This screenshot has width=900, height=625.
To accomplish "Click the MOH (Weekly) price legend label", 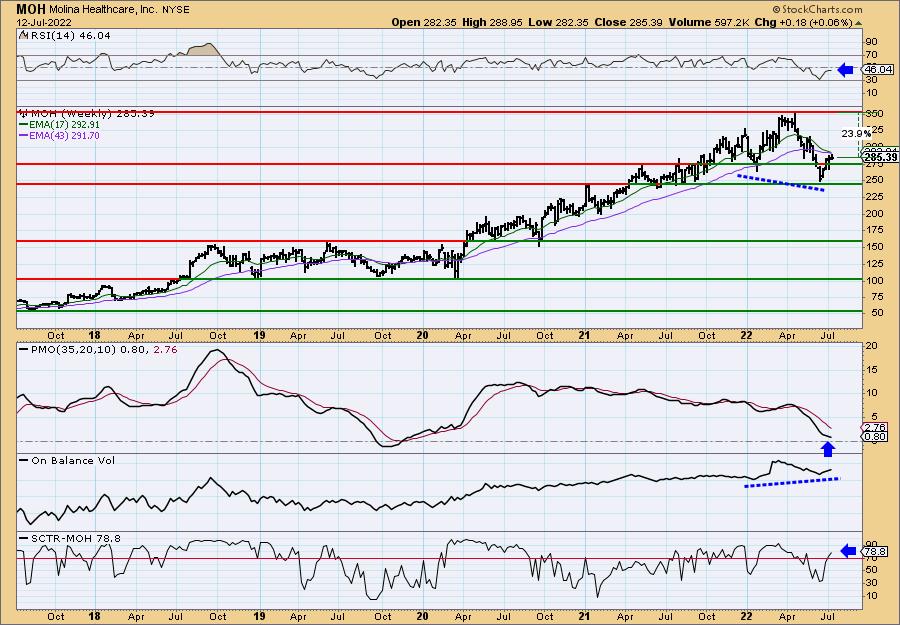I will point(92,114).
